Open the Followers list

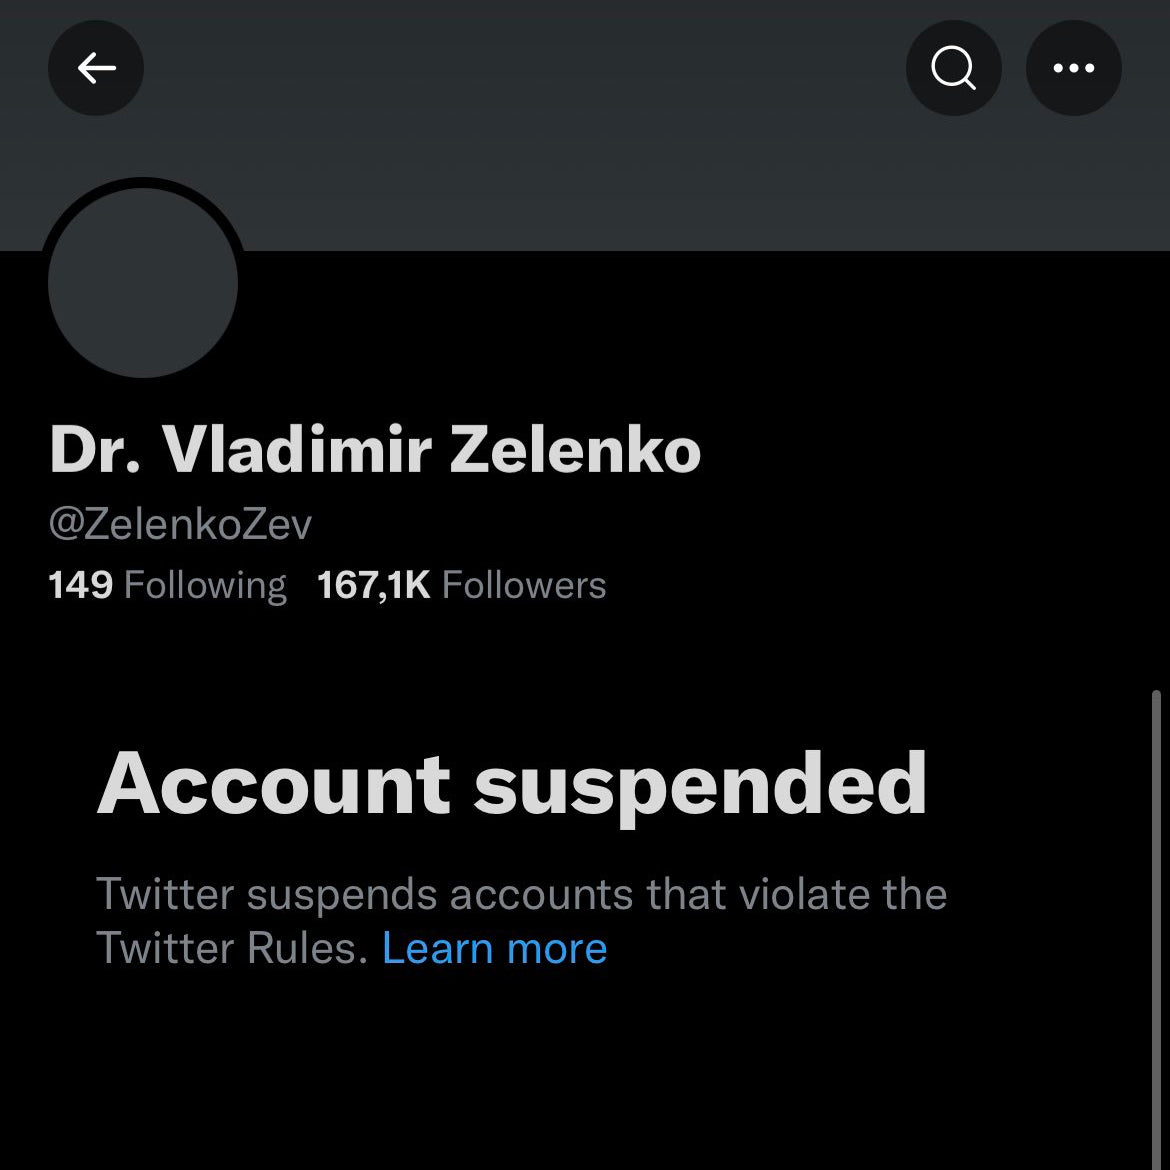click(x=523, y=585)
